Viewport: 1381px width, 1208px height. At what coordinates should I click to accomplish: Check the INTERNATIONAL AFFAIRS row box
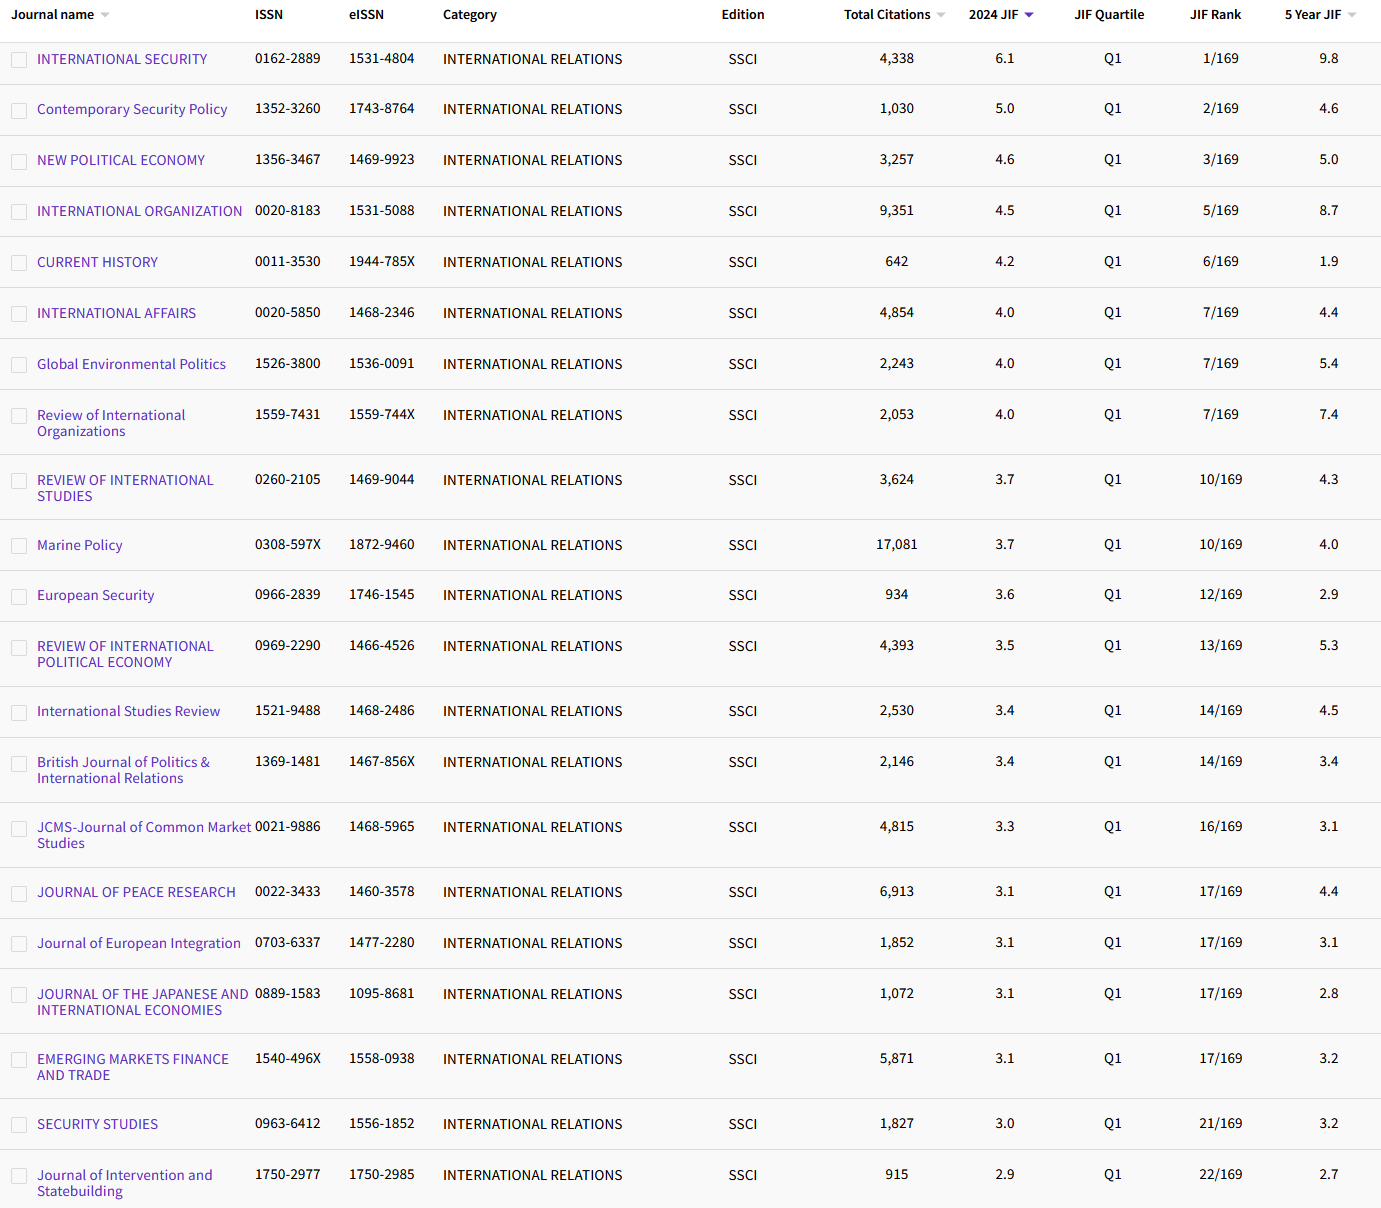coord(19,314)
